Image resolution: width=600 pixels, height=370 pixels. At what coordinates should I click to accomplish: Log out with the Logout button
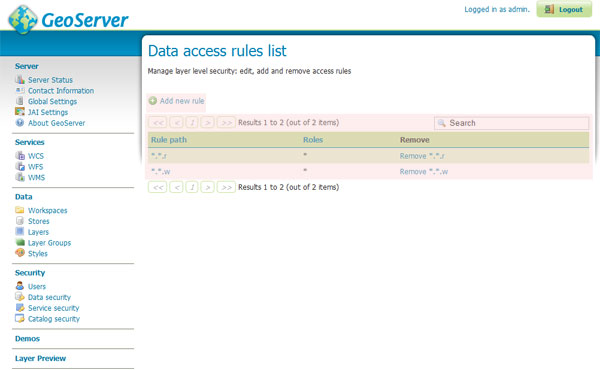coord(564,9)
